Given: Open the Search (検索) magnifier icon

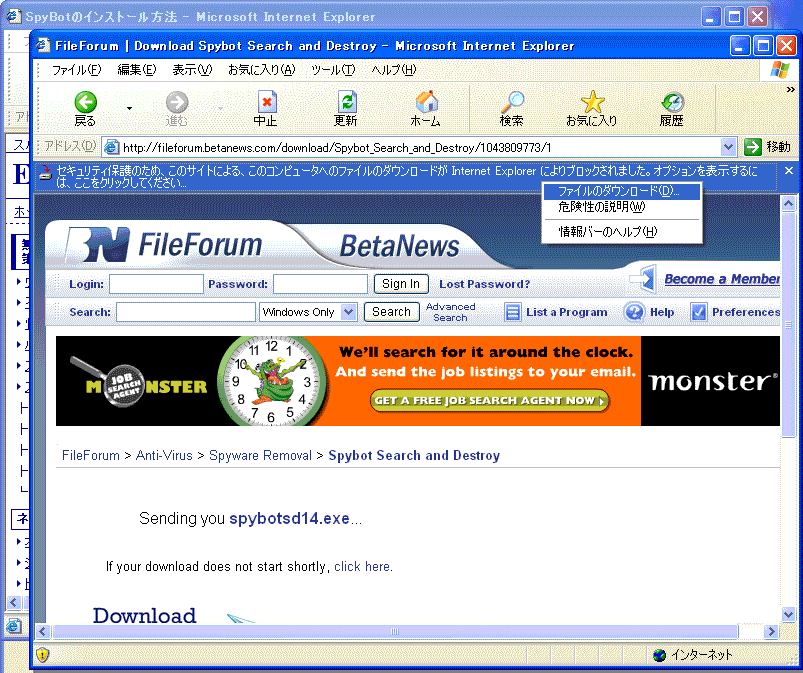Looking at the screenshot, I should click(x=512, y=102).
